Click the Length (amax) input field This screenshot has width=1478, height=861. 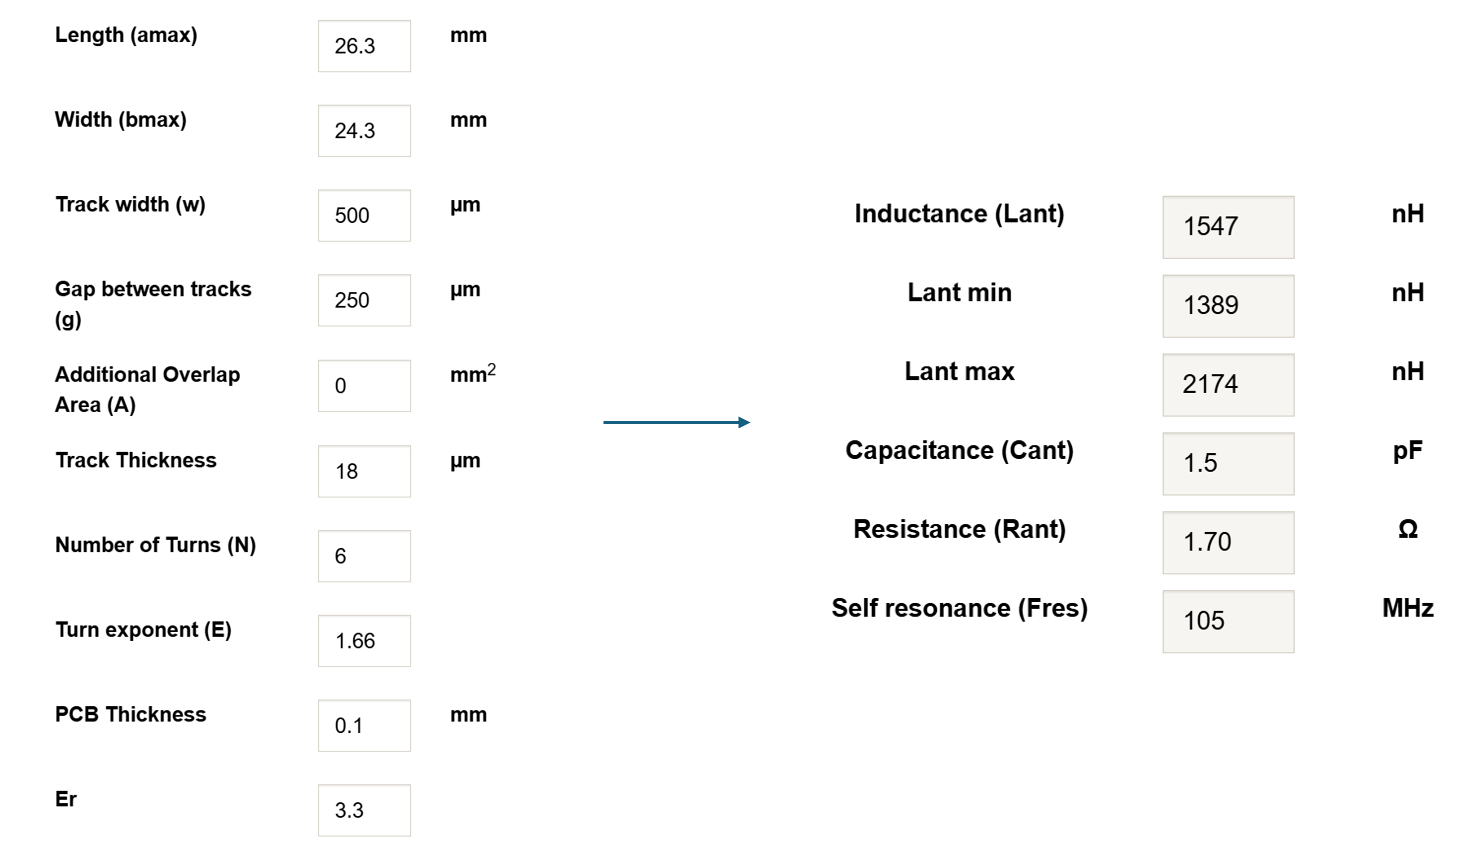coord(364,45)
